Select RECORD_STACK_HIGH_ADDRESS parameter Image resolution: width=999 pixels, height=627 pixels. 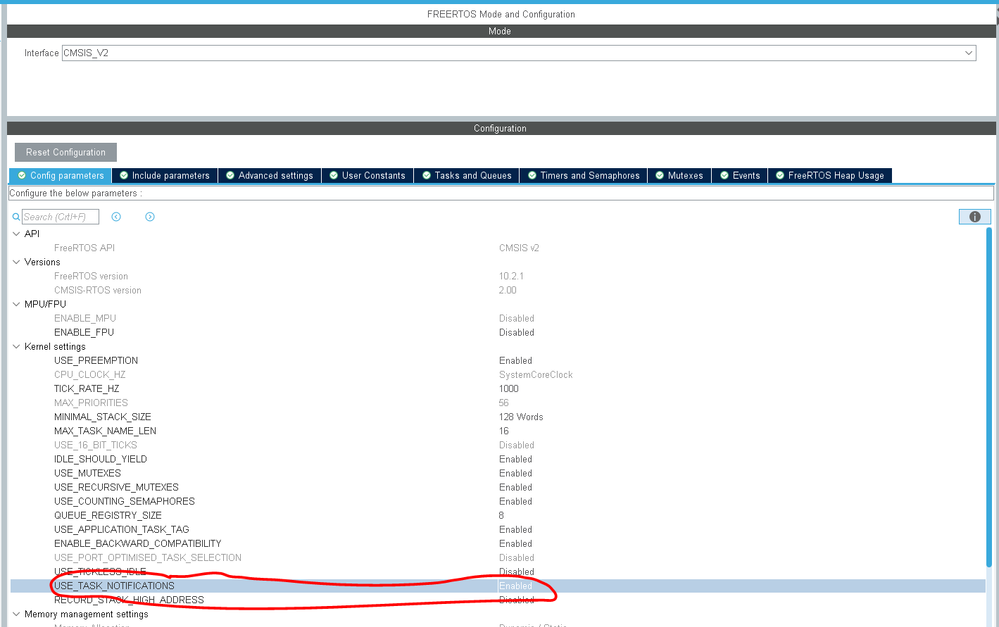pos(129,600)
